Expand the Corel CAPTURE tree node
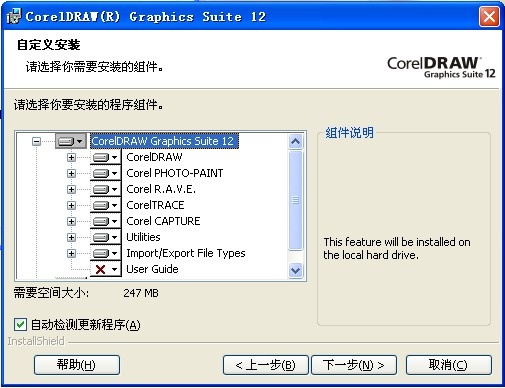Image resolution: width=505 pixels, height=388 pixels. point(71,221)
